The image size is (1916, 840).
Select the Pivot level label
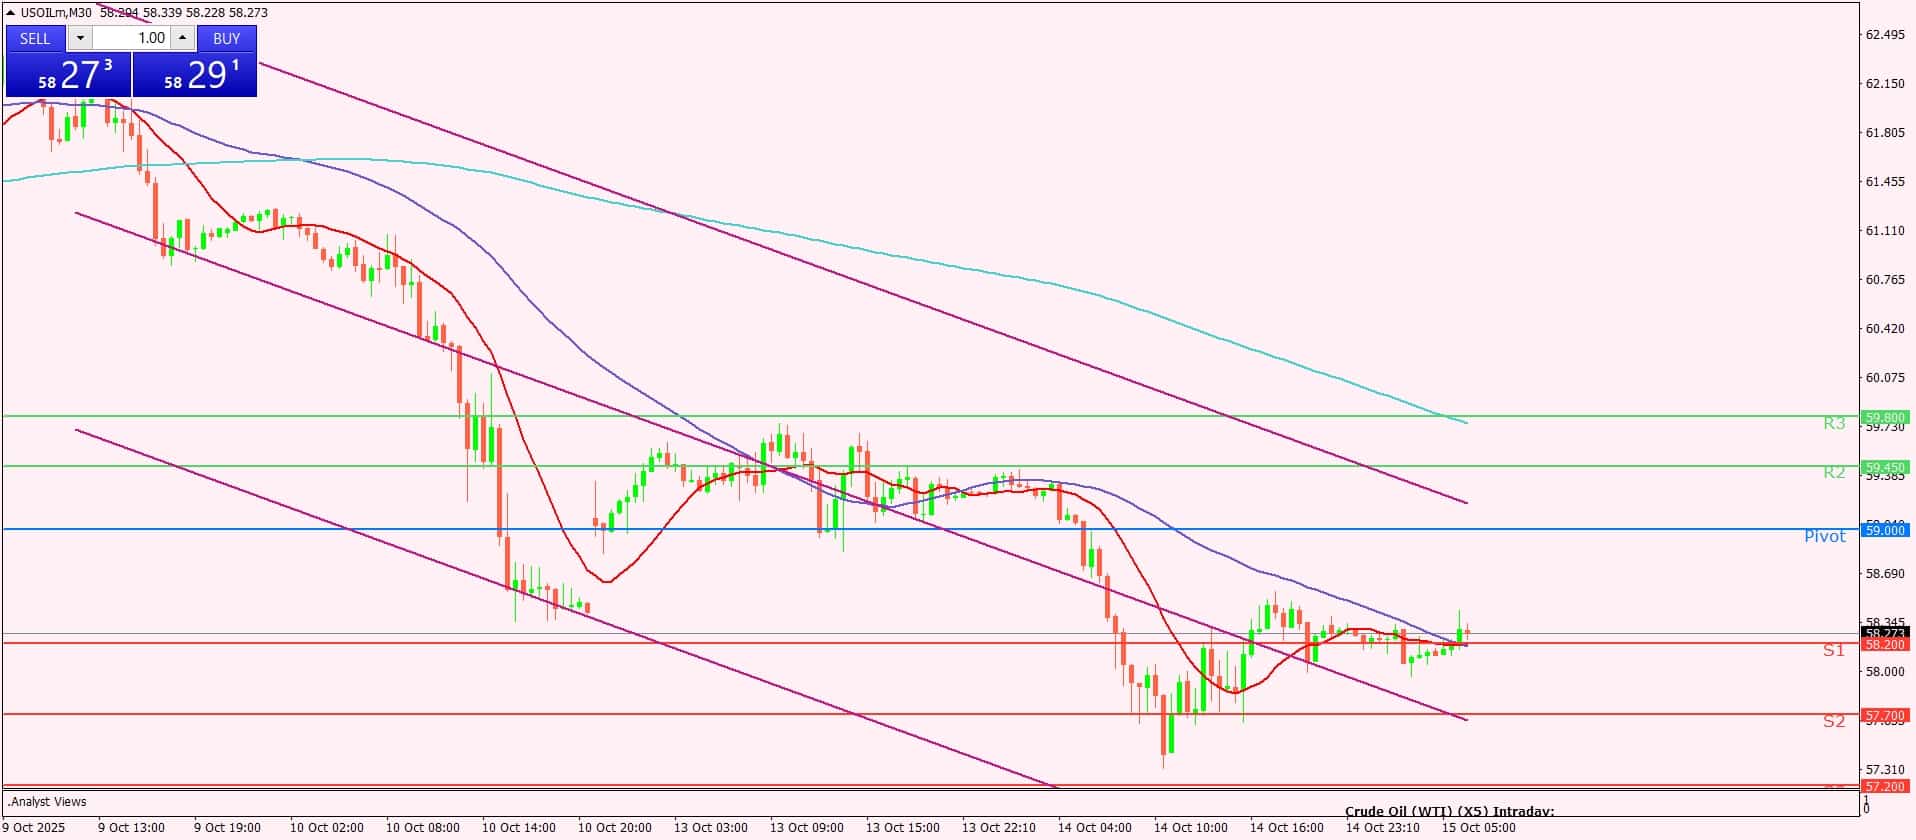(x=1825, y=536)
